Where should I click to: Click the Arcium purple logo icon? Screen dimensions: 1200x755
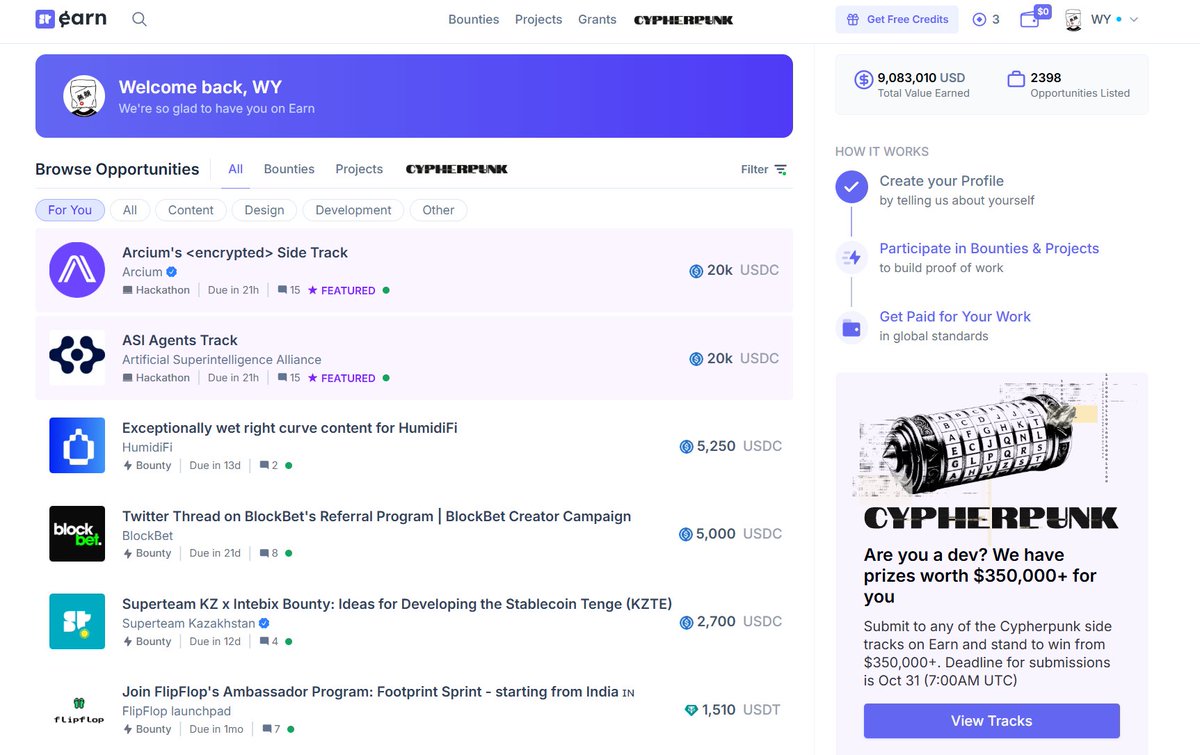click(77, 270)
